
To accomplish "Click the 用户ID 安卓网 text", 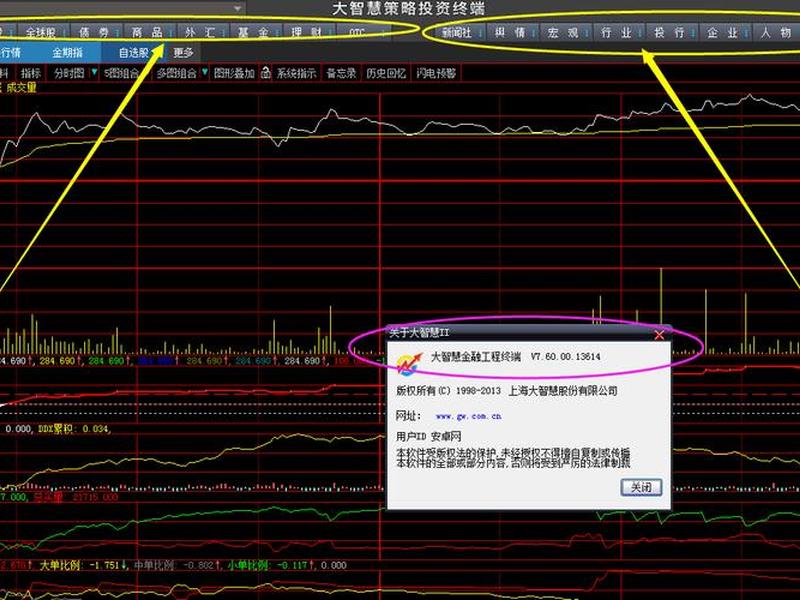I will tap(429, 436).
